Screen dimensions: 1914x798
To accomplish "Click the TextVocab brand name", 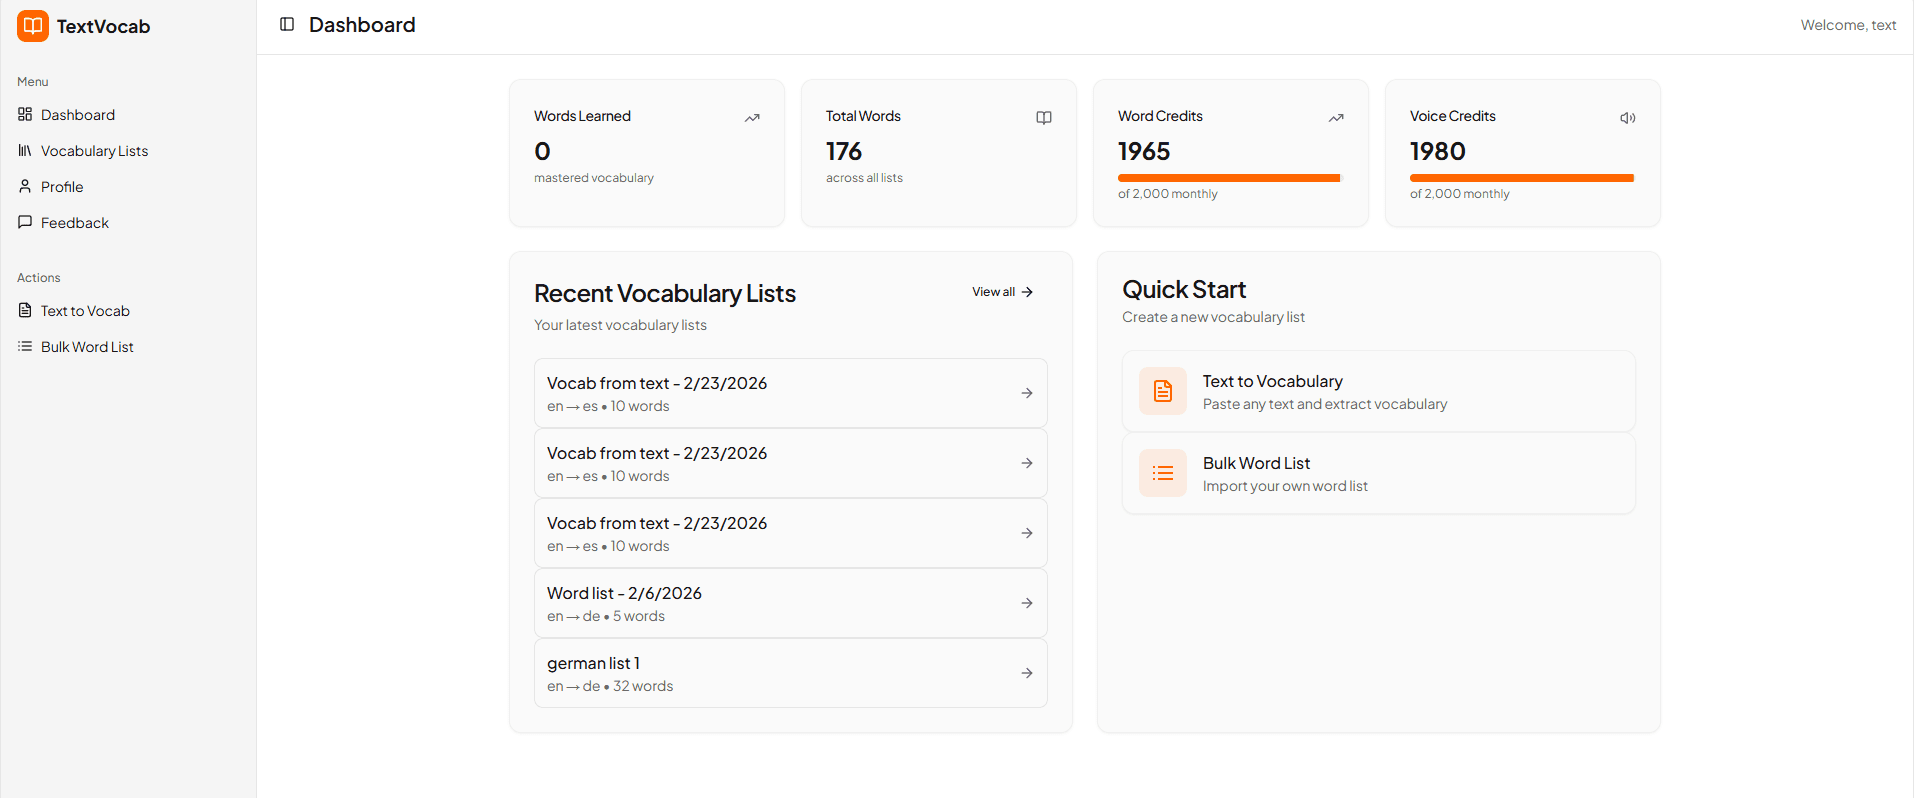I will [x=103, y=26].
